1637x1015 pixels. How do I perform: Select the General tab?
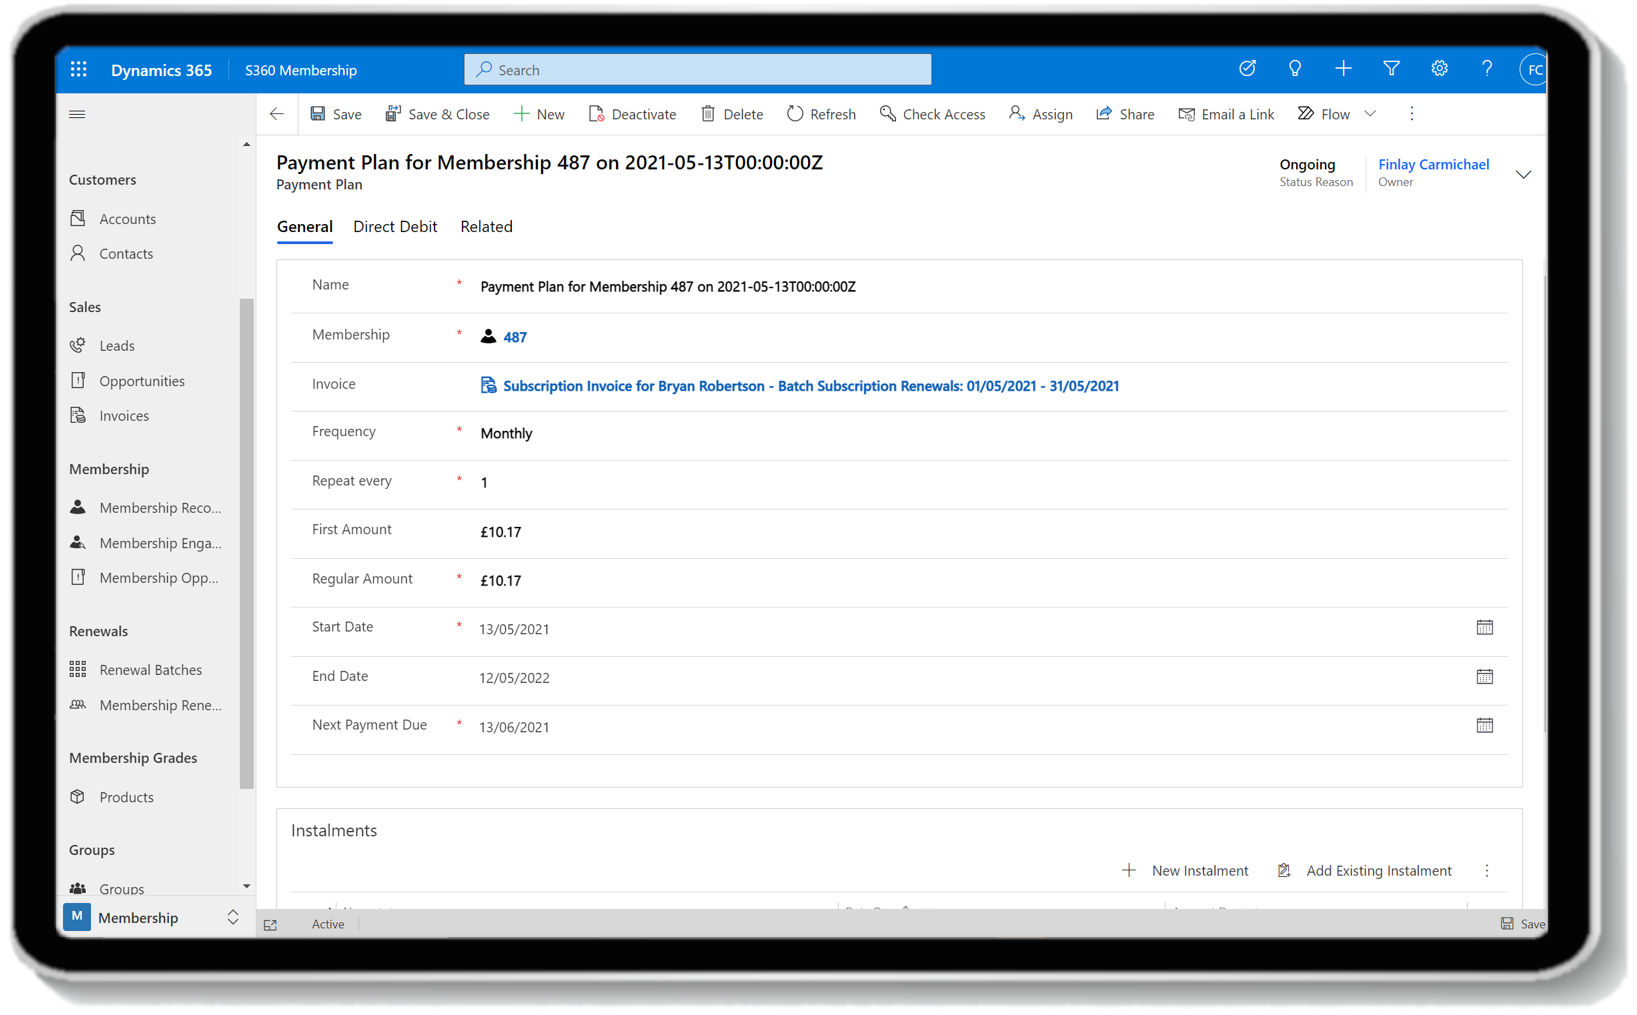click(305, 227)
